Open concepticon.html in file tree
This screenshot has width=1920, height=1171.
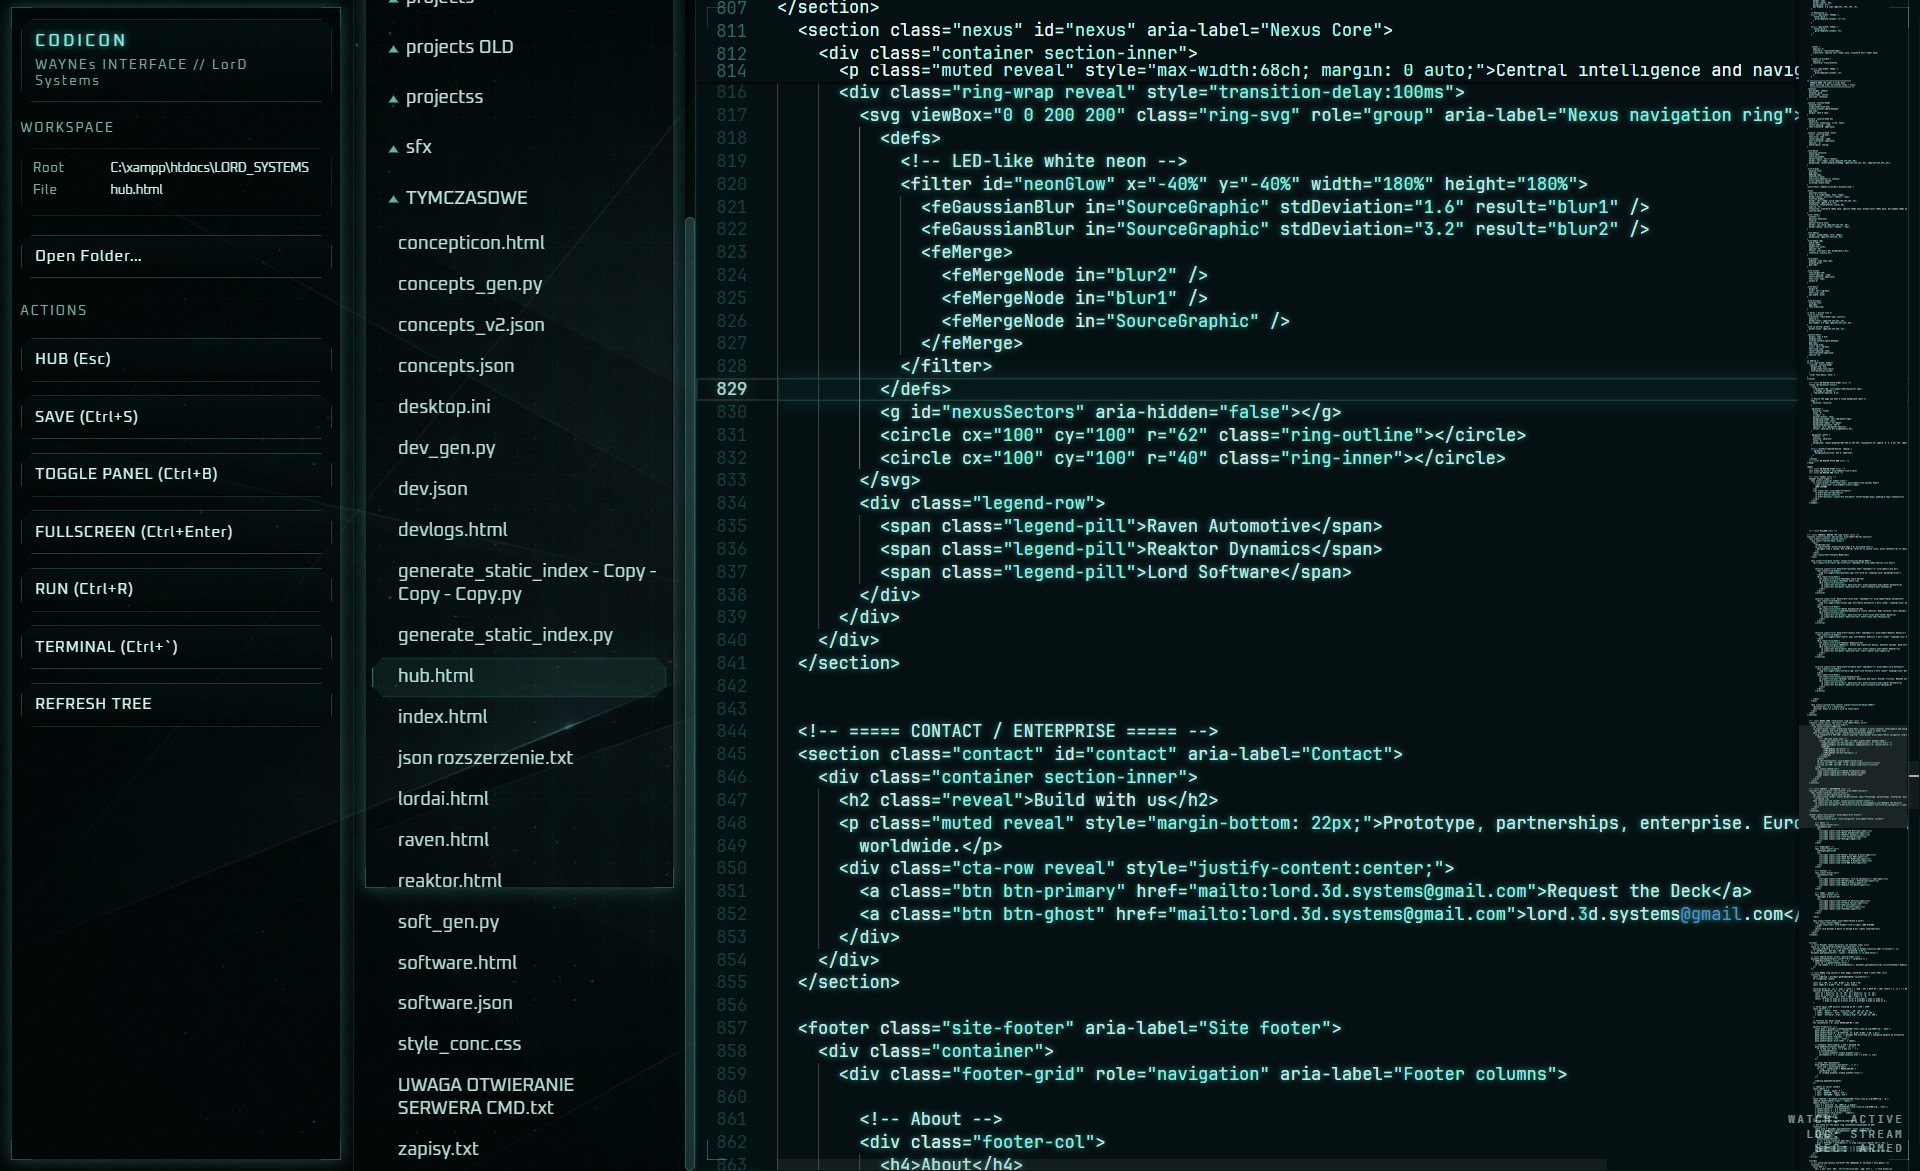pyautogui.click(x=471, y=243)
